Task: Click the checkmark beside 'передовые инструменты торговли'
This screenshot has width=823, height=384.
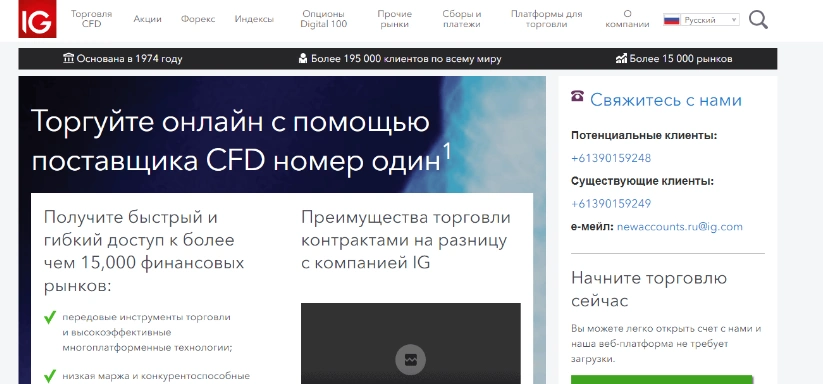Action: pyautogui.click(x=50, y=317)
